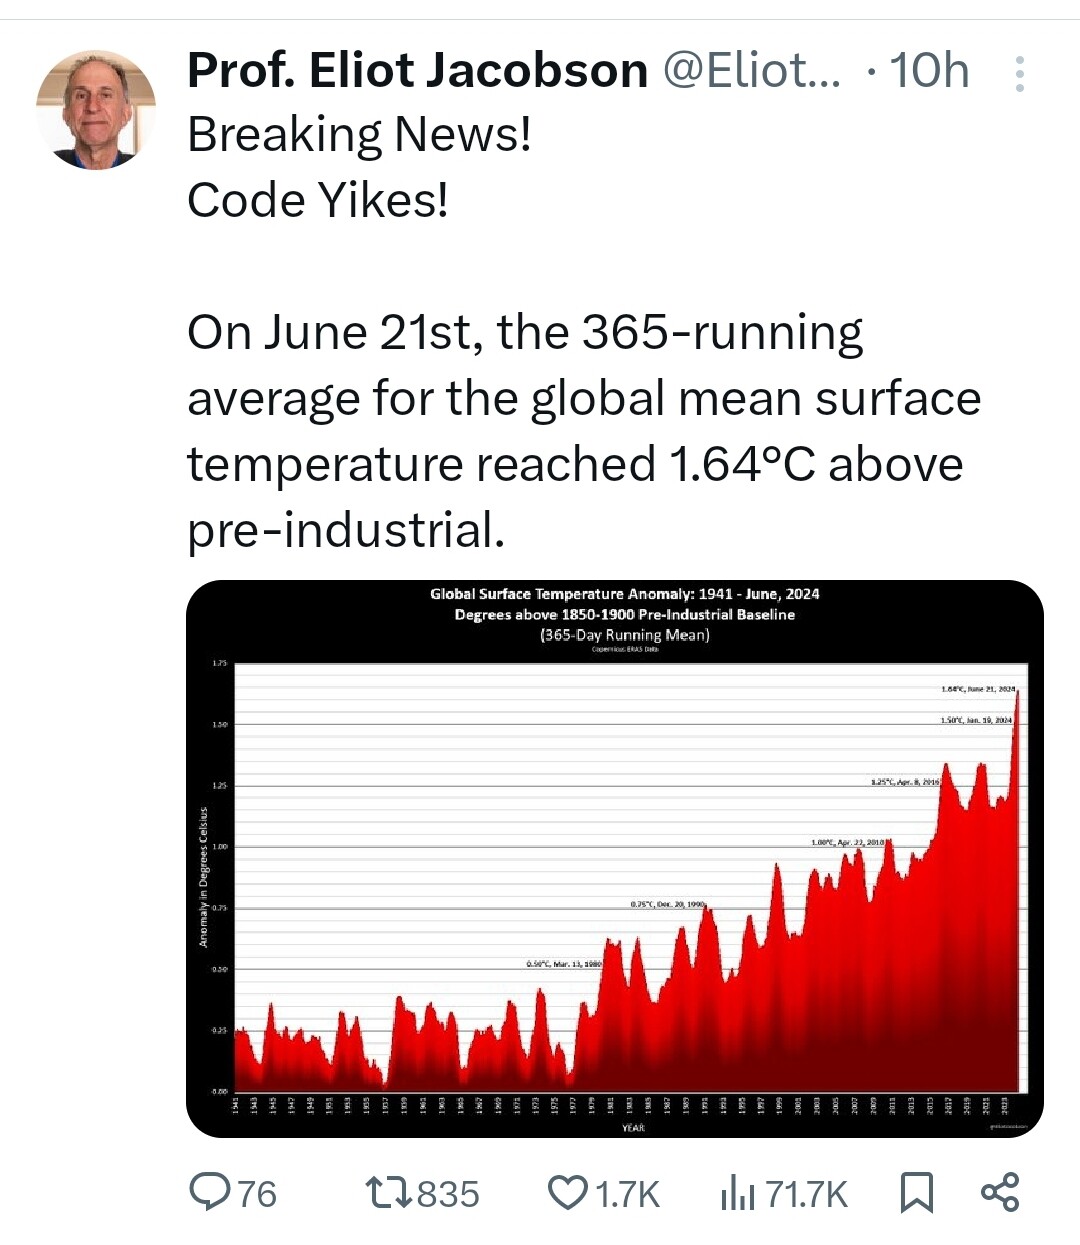Open Eliot Jacobson's profile avatar
This screenshot has height=1245, width=1080.
pos(96,110)
